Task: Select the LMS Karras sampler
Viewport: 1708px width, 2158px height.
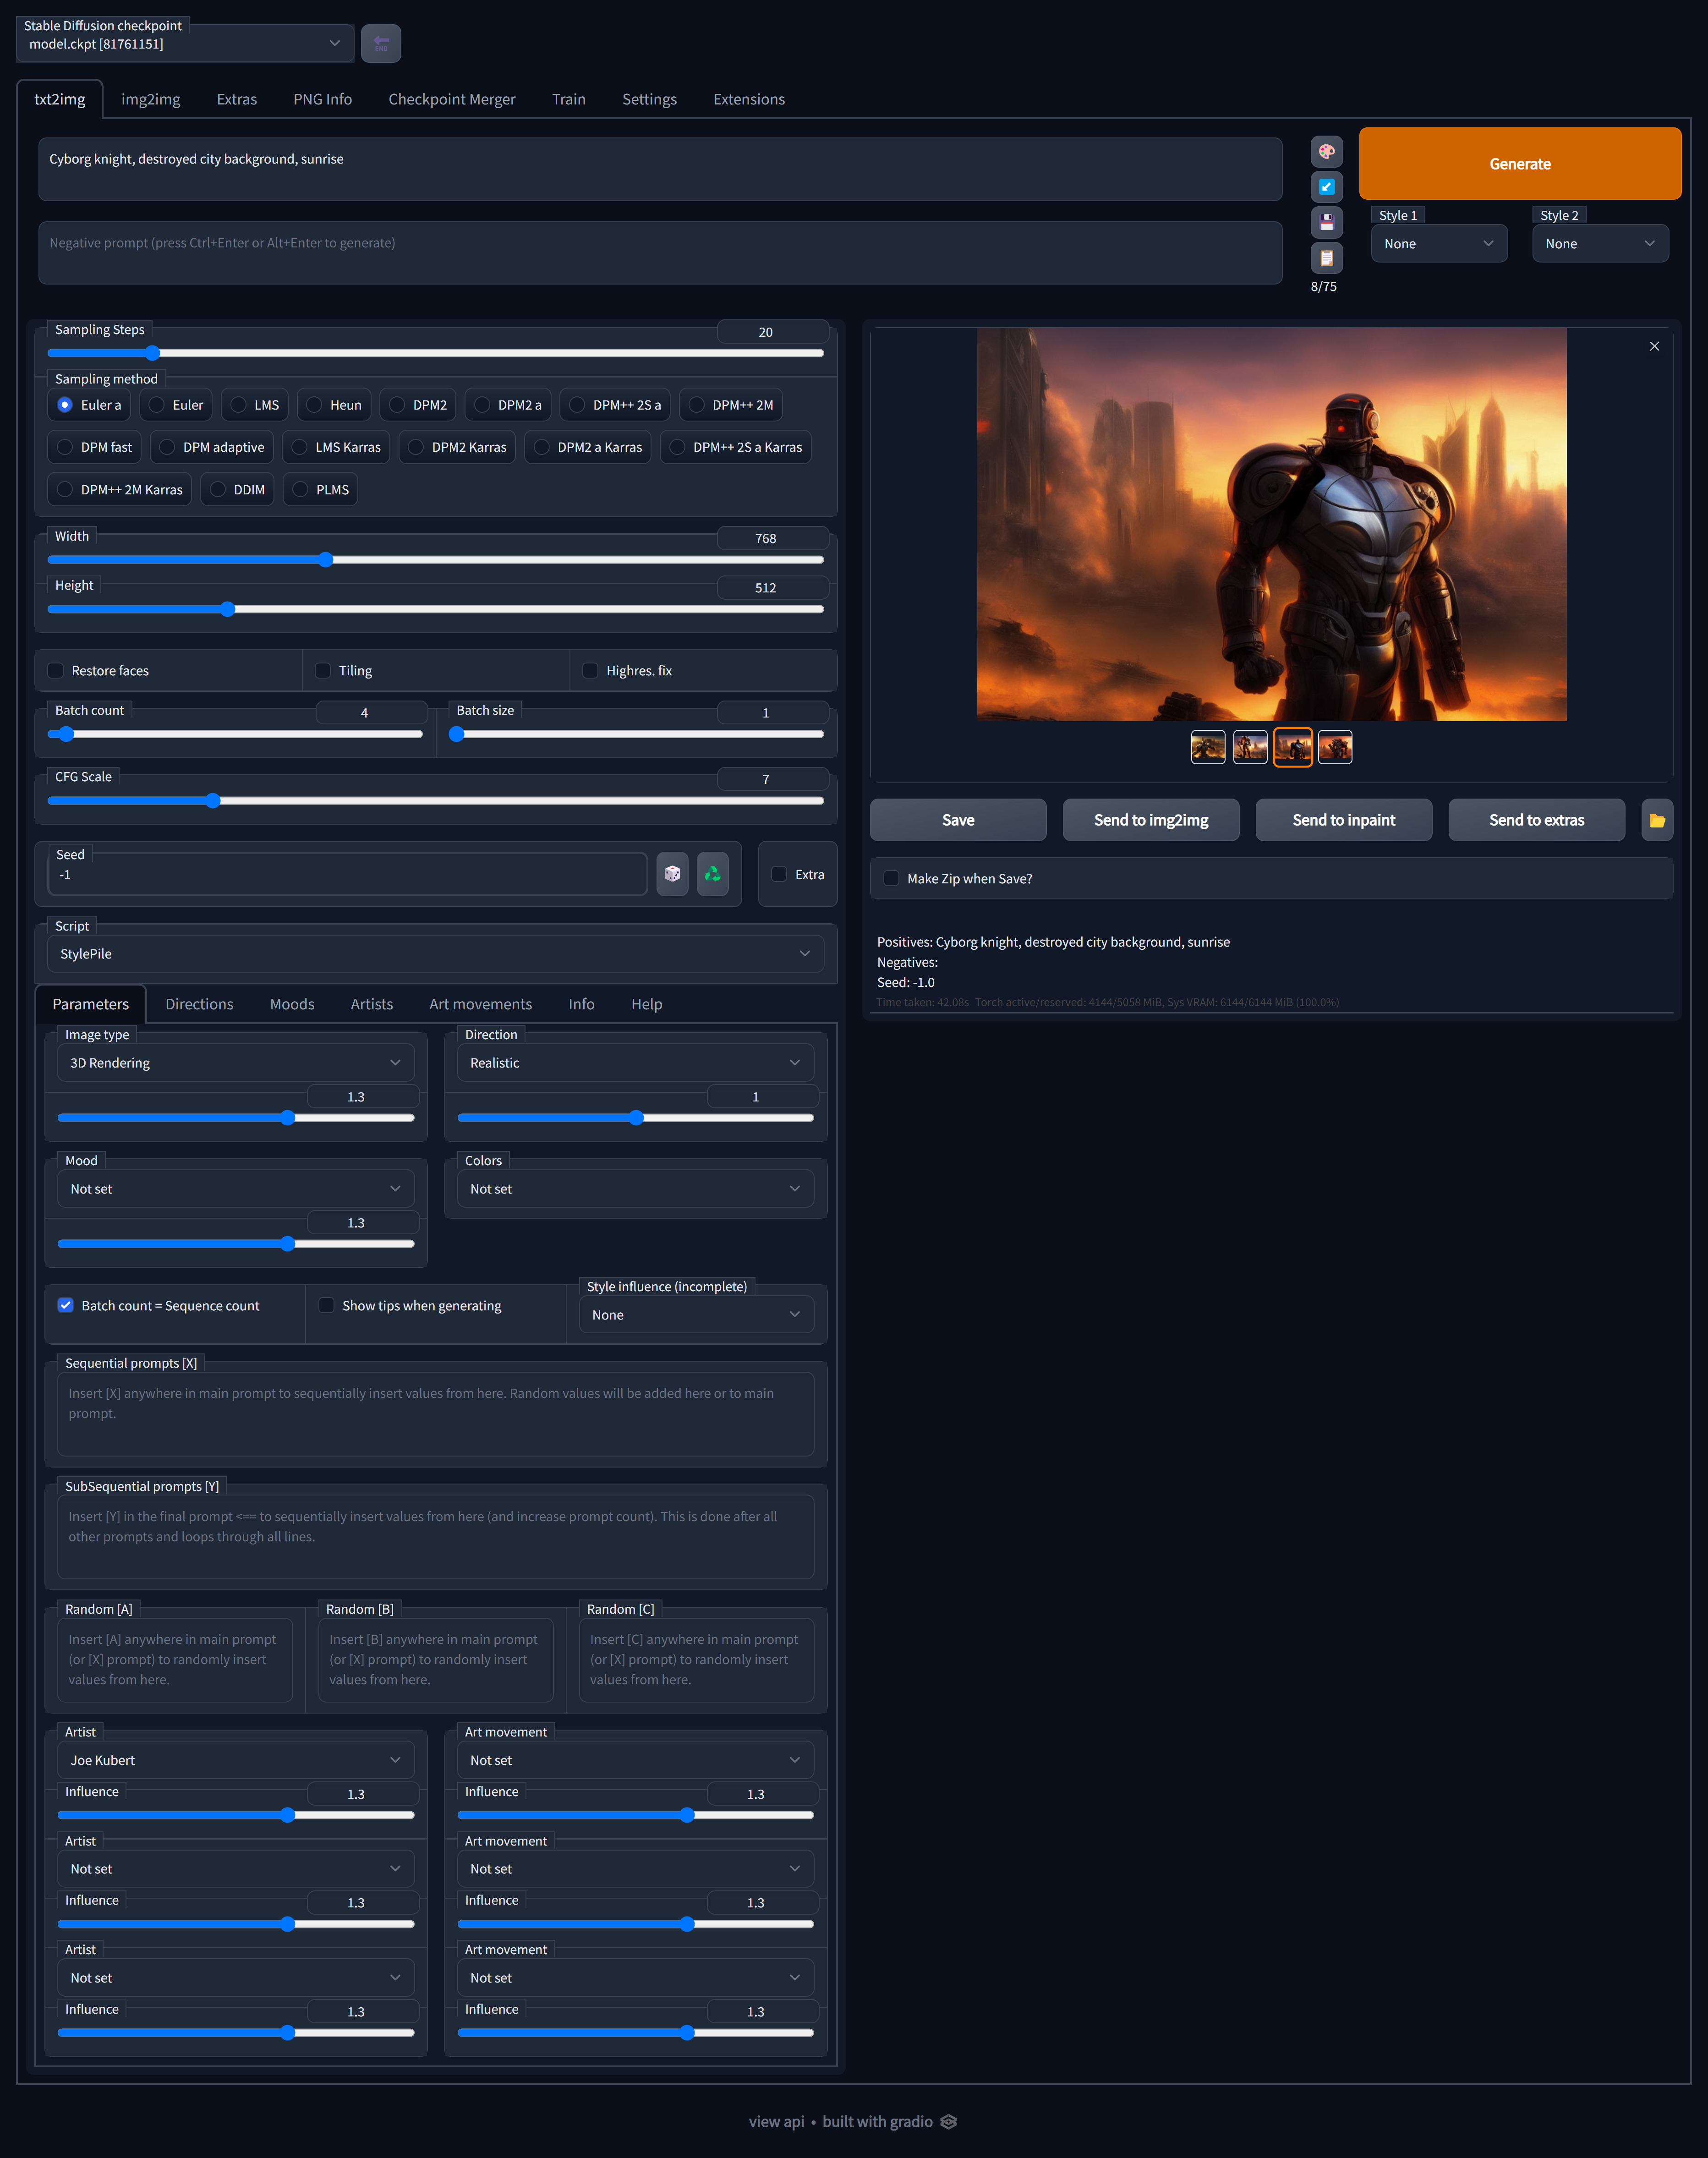Action: [336, 447]
